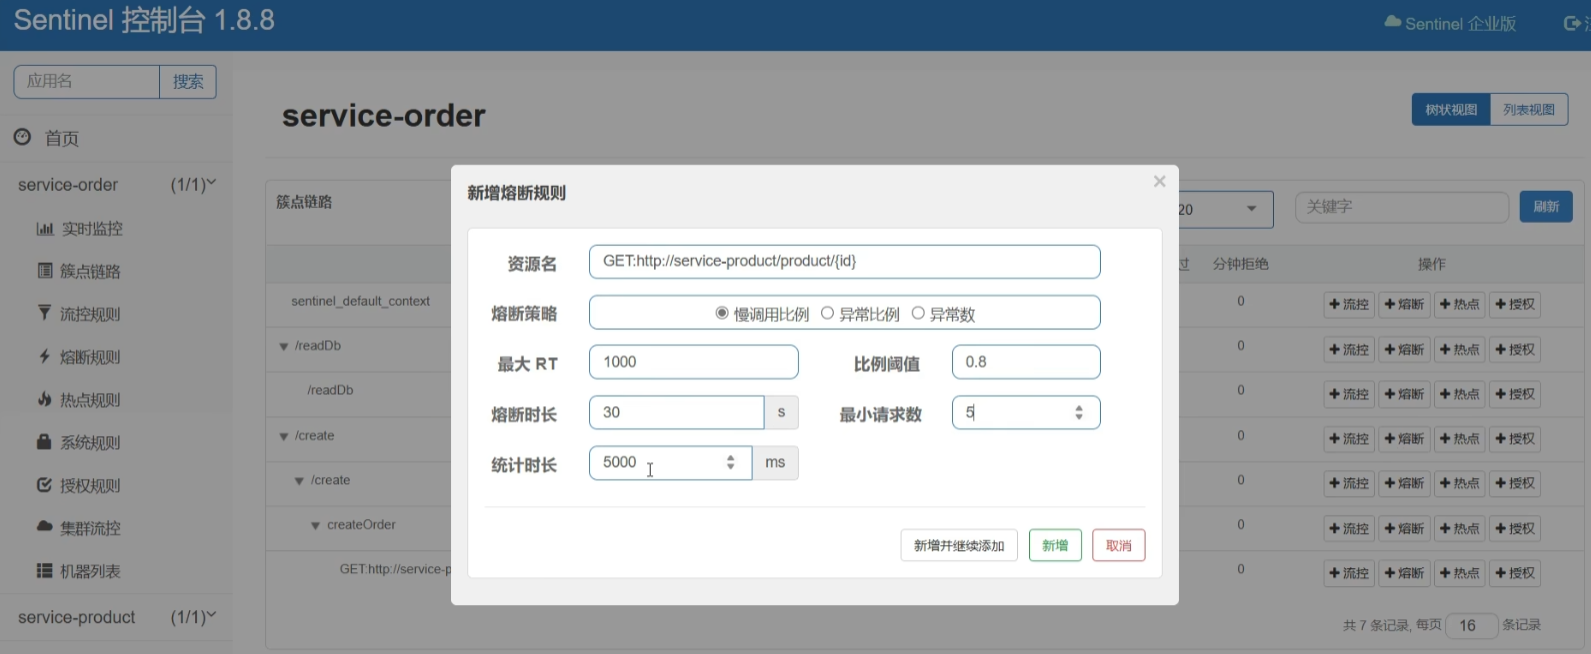The height and width of the screenshot is (654, 1591).
Task: Click 新增并继续添加 button
Action: (959, 545)
